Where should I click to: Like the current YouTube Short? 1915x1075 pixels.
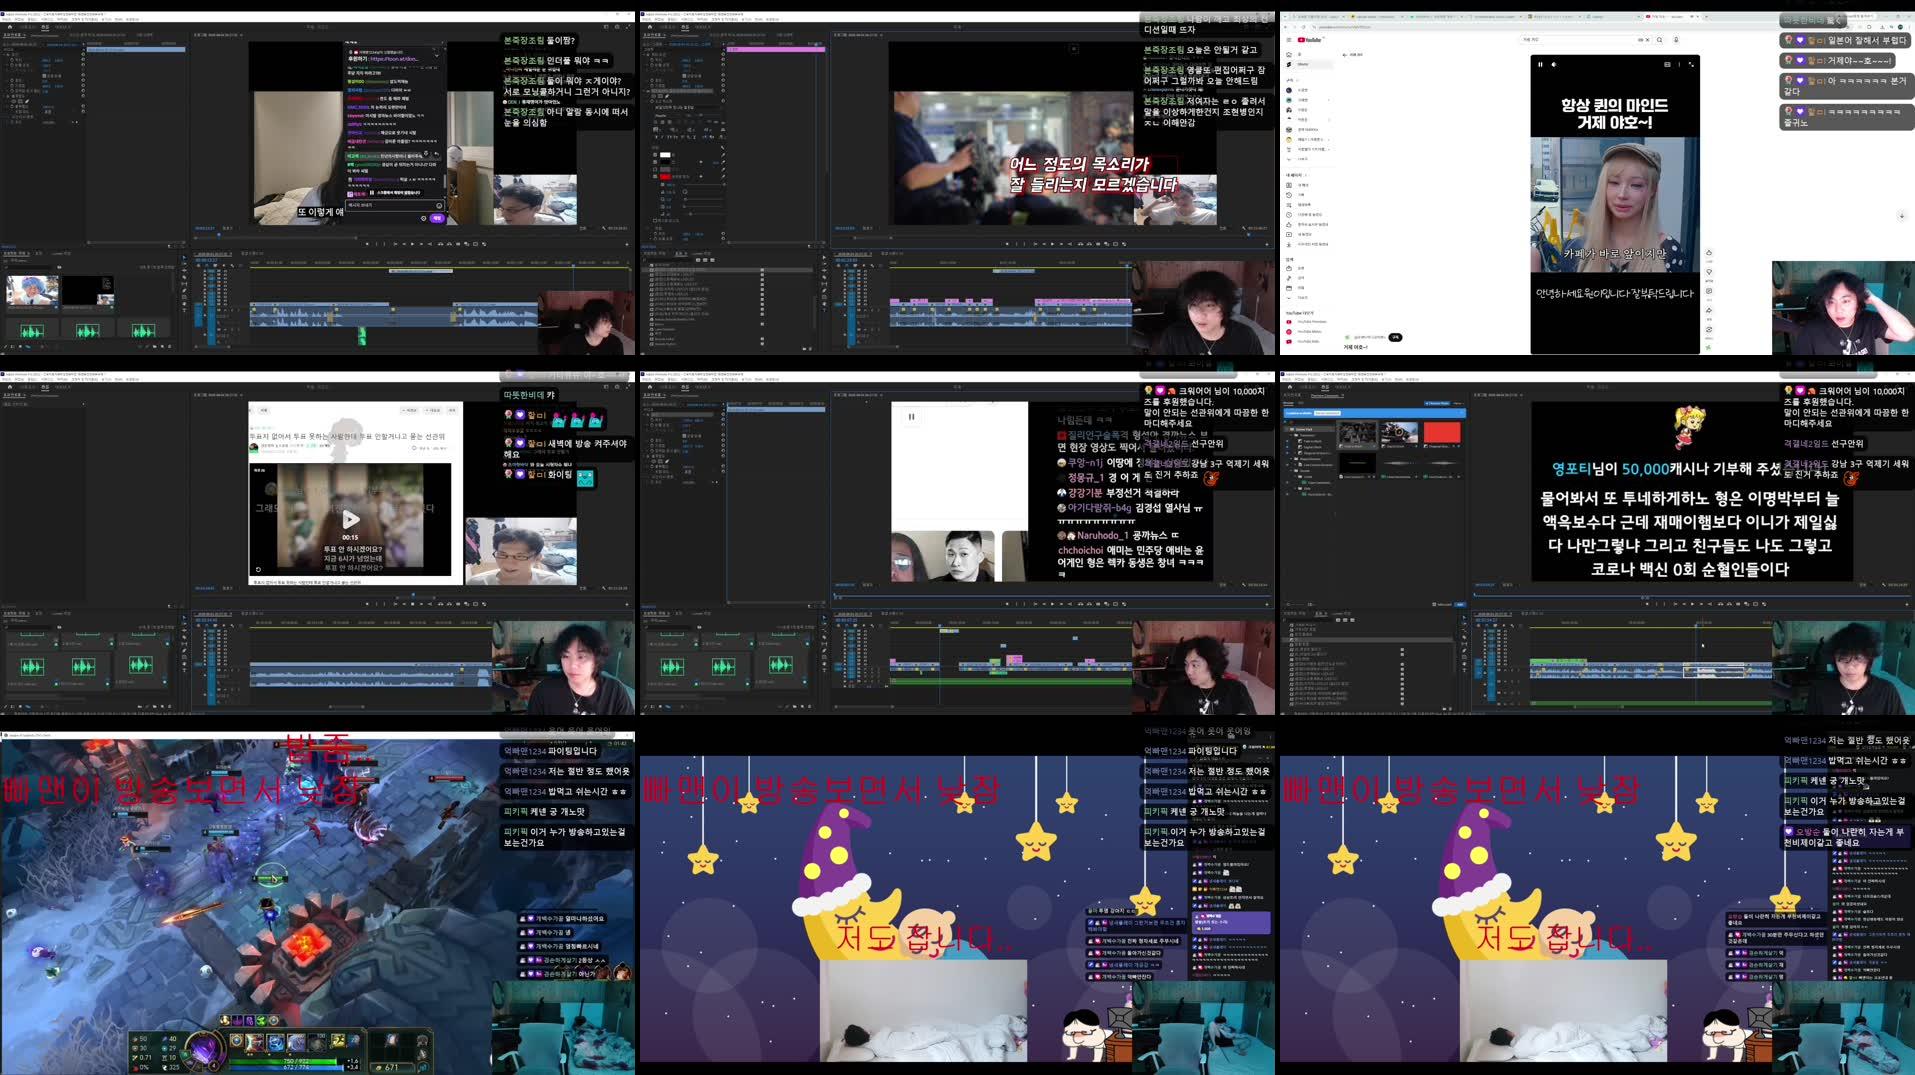click(x=1709, y=253)
